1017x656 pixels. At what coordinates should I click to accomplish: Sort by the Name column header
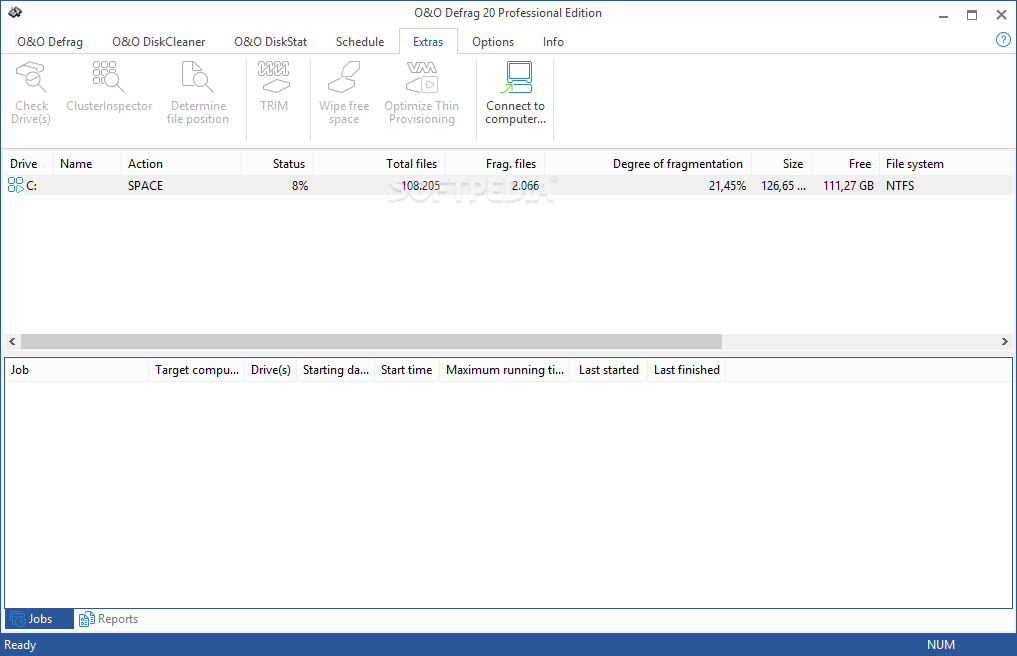point(88,164)
